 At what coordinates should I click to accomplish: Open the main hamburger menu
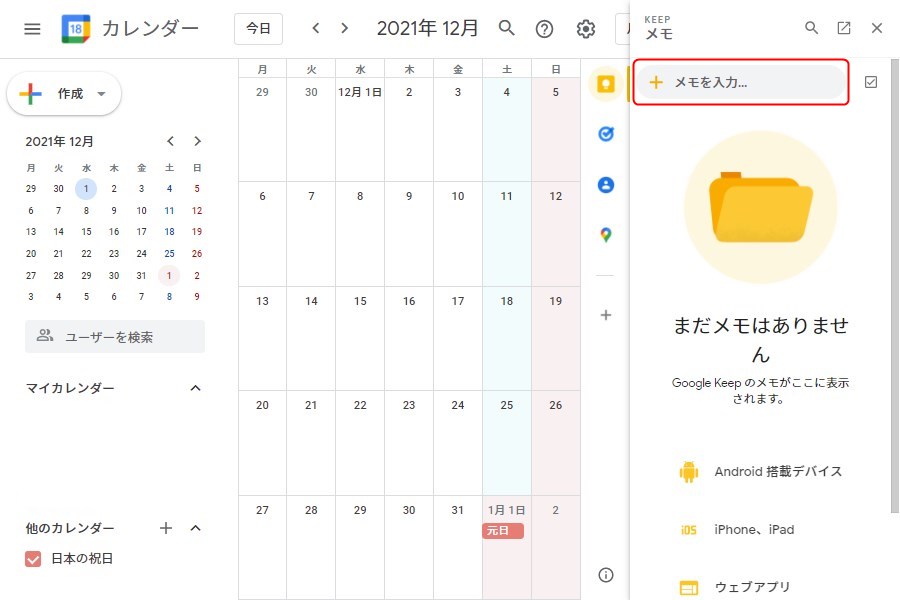click(32, 29)
